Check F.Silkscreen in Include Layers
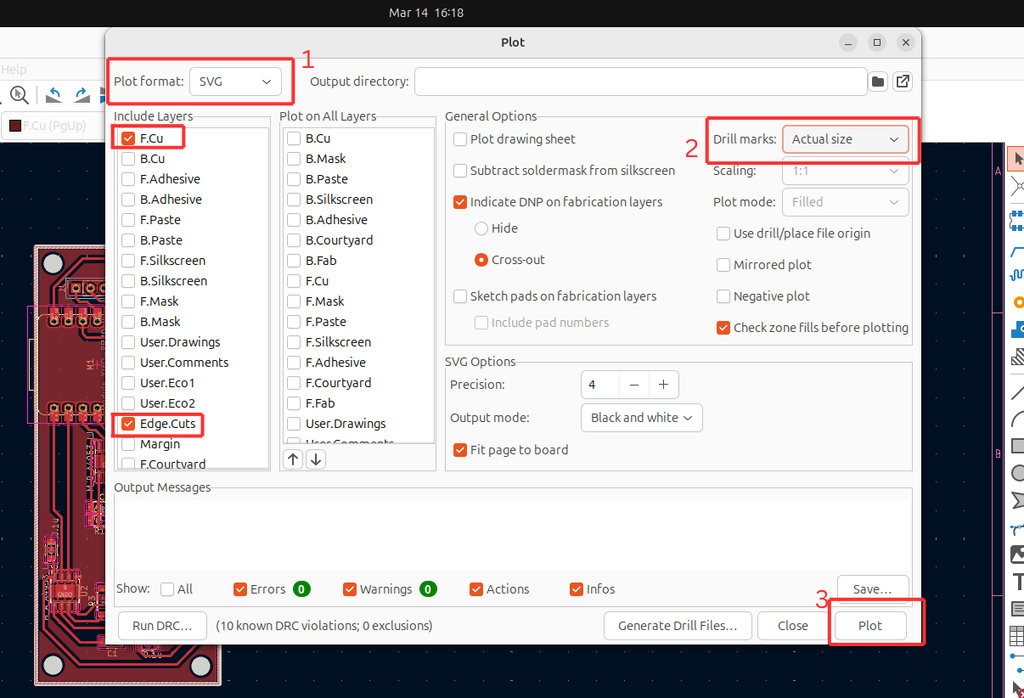 point(128,261)
